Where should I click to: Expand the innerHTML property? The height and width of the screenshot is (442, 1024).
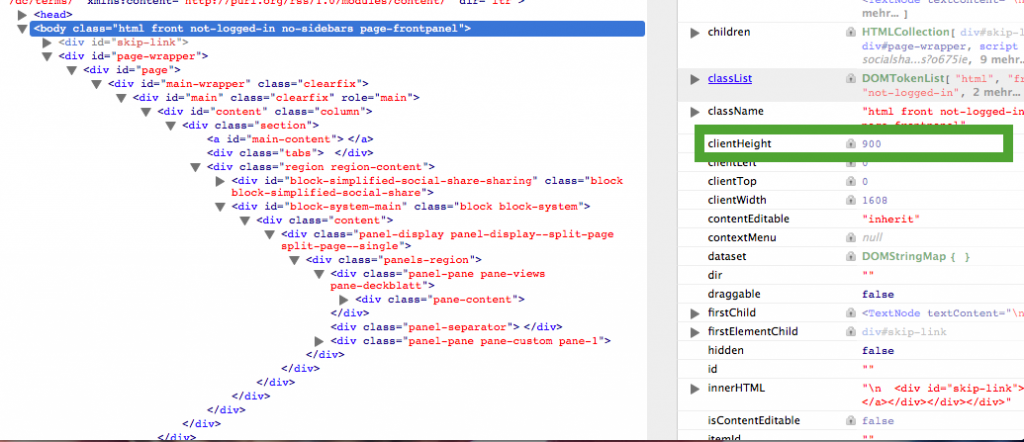695,388
